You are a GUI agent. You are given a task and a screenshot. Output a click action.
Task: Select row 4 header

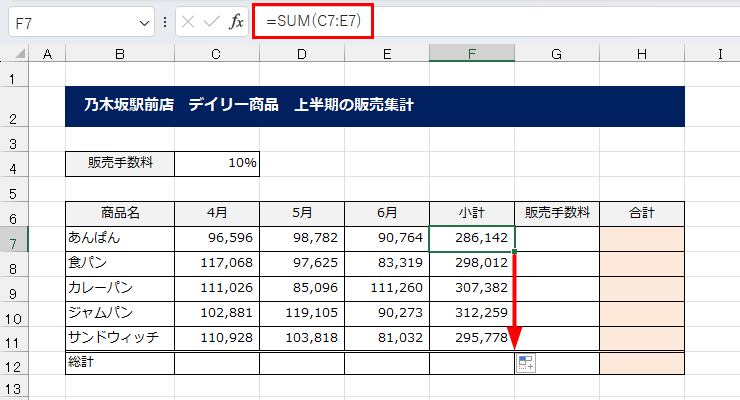(14, 164)
